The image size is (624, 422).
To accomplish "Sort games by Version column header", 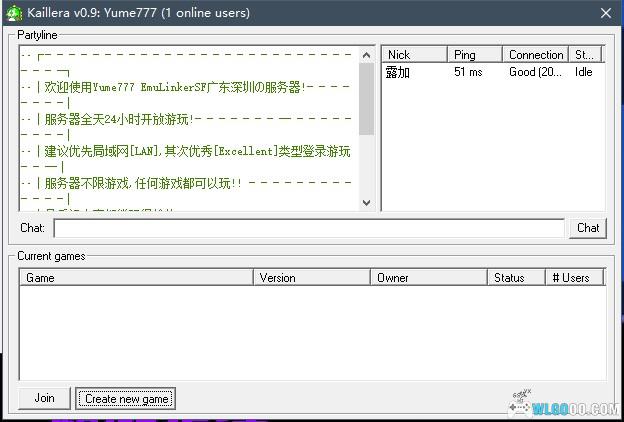I will [x=312, y=277].
